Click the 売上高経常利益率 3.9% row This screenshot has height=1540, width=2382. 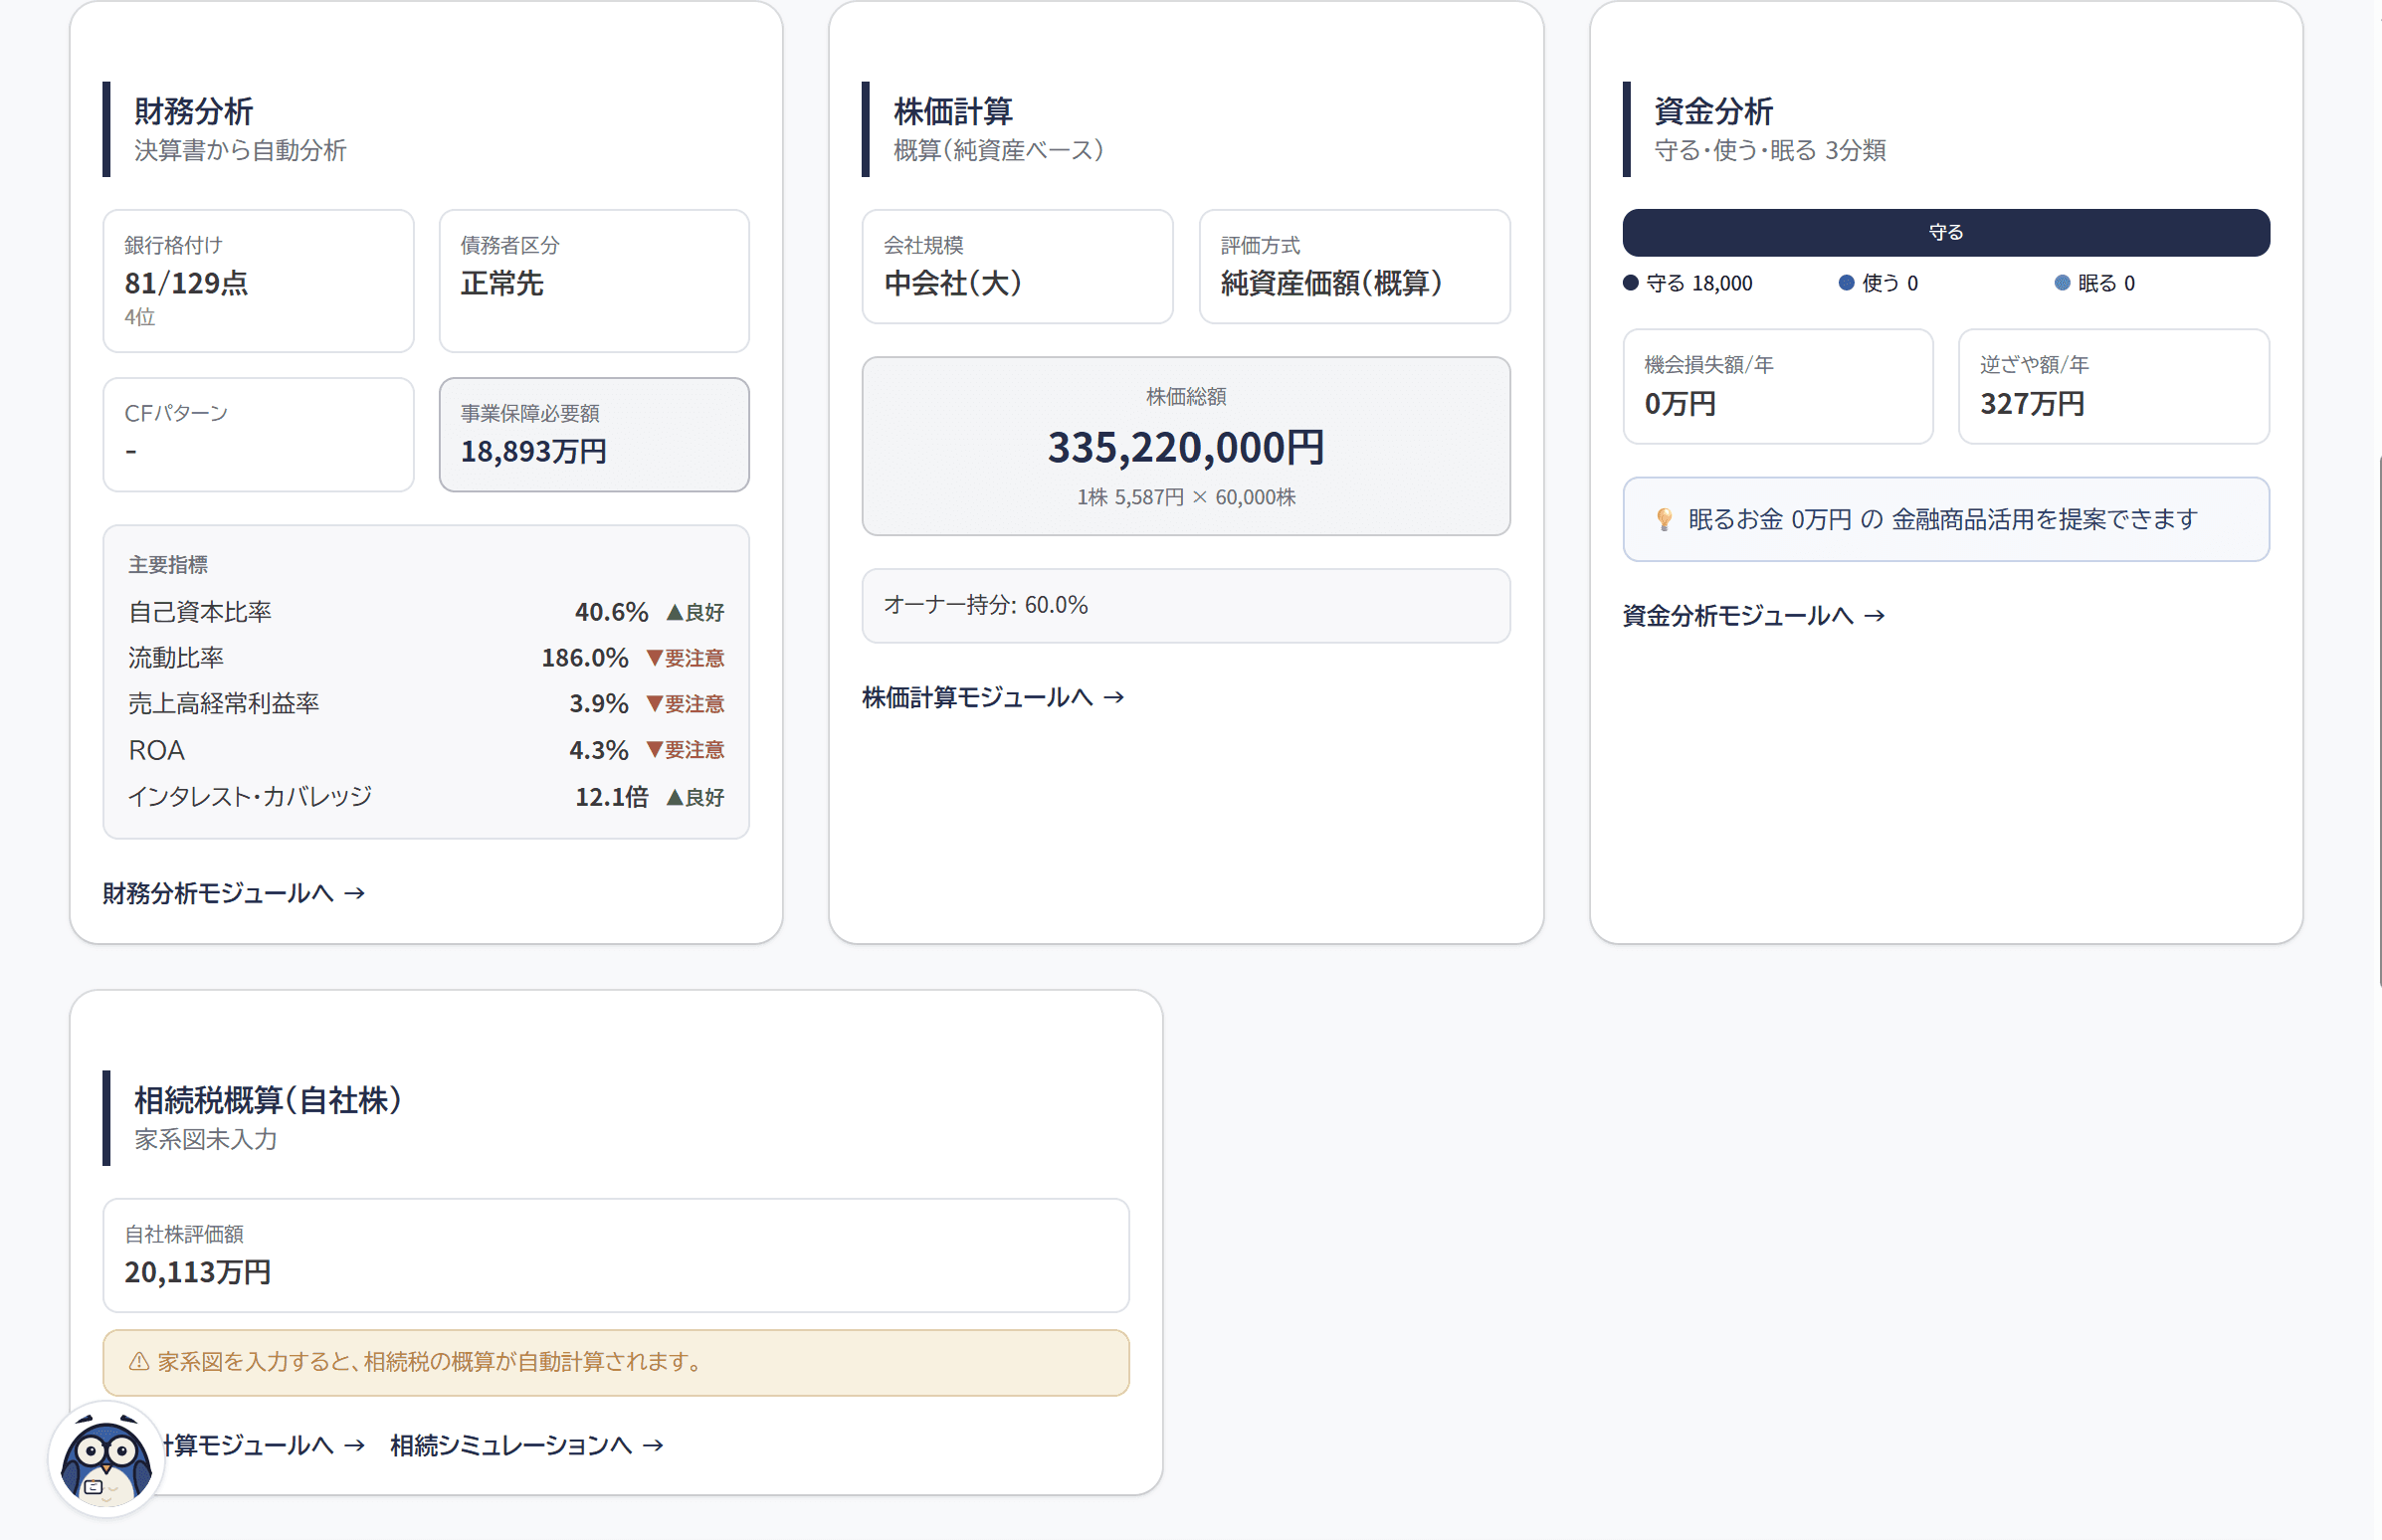tap(426, 704)
